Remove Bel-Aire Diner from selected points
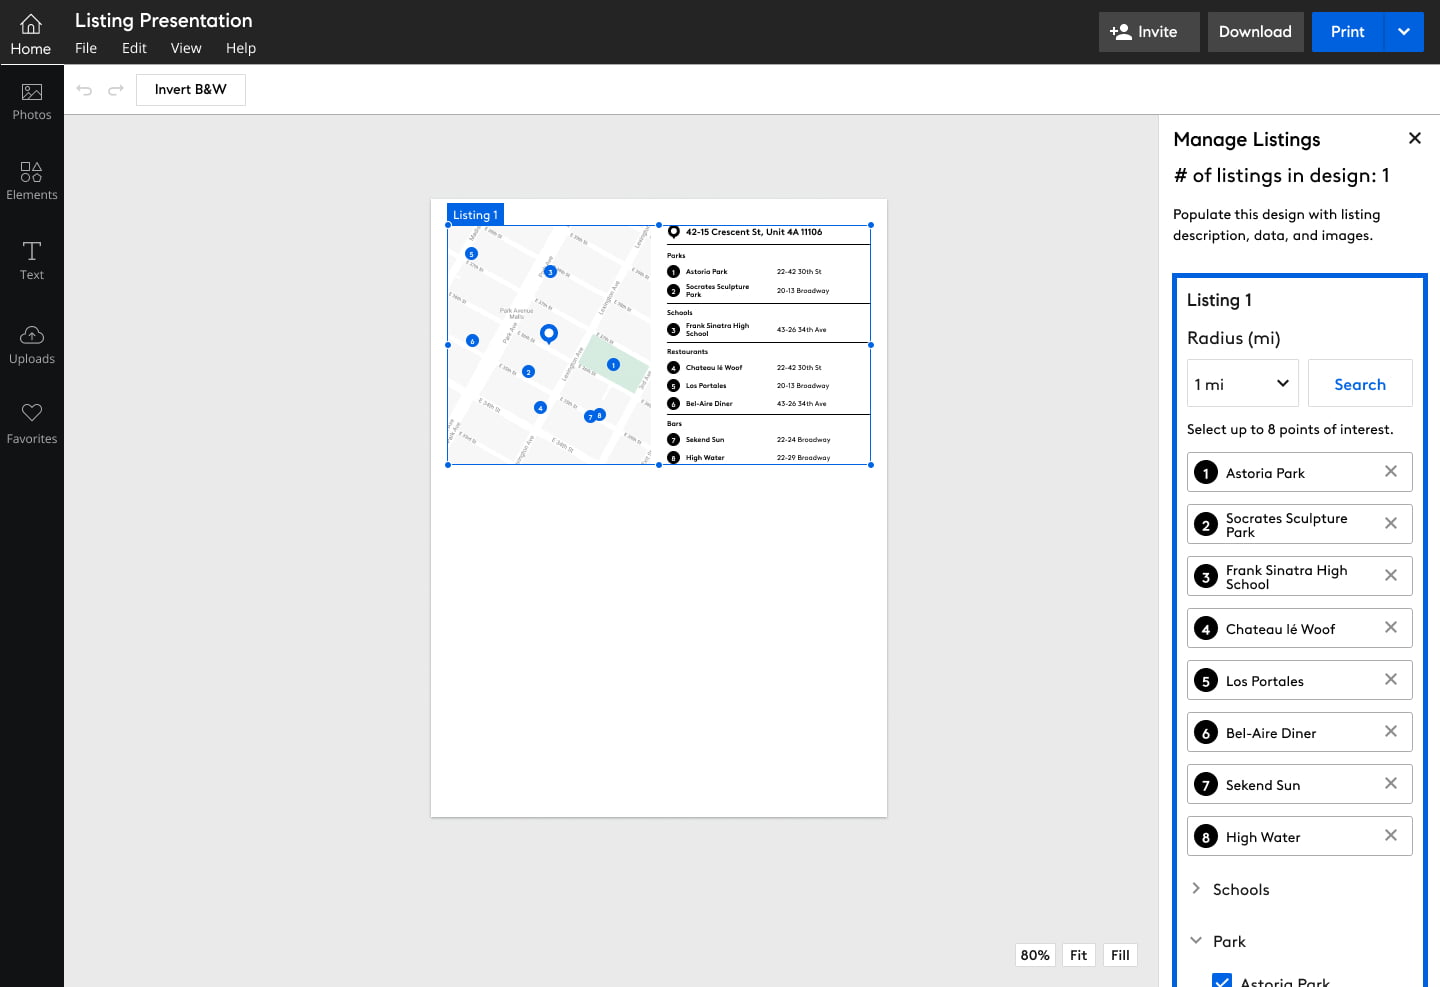Screen dimensions: 1440x987 pos(1390,732)
